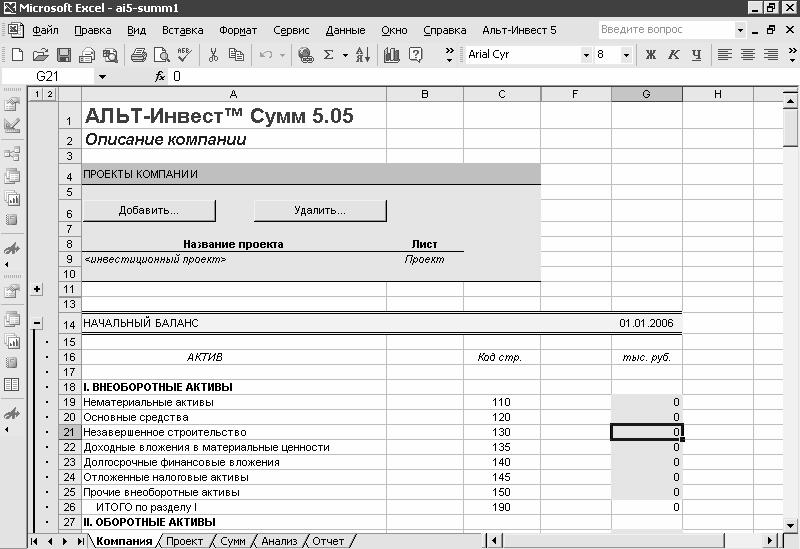Launch the Chart Wizard
800x549 pixels.
[x=391, y=55]
